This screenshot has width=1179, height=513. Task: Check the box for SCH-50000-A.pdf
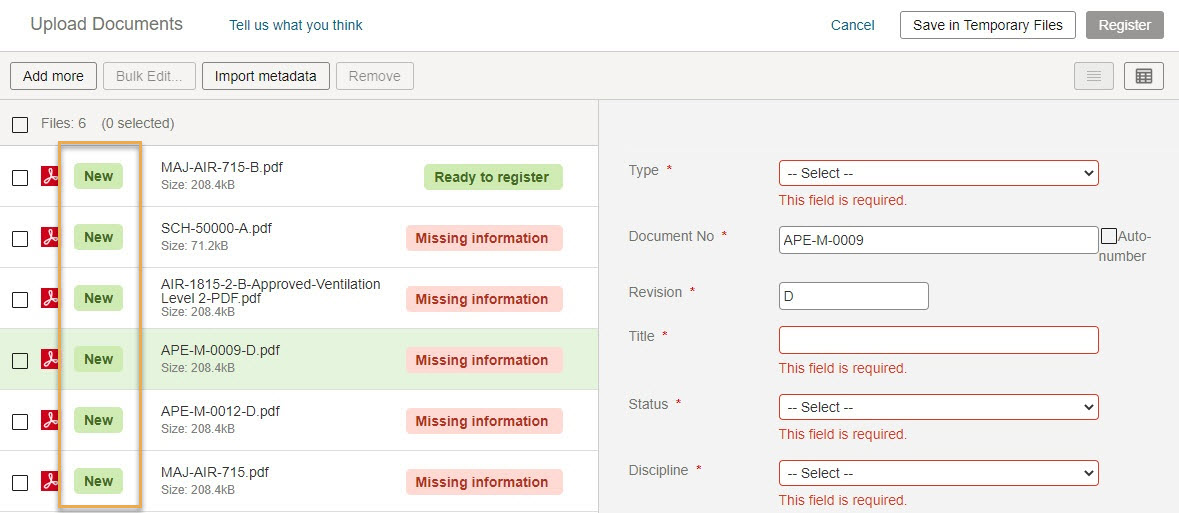pos(20,238)
